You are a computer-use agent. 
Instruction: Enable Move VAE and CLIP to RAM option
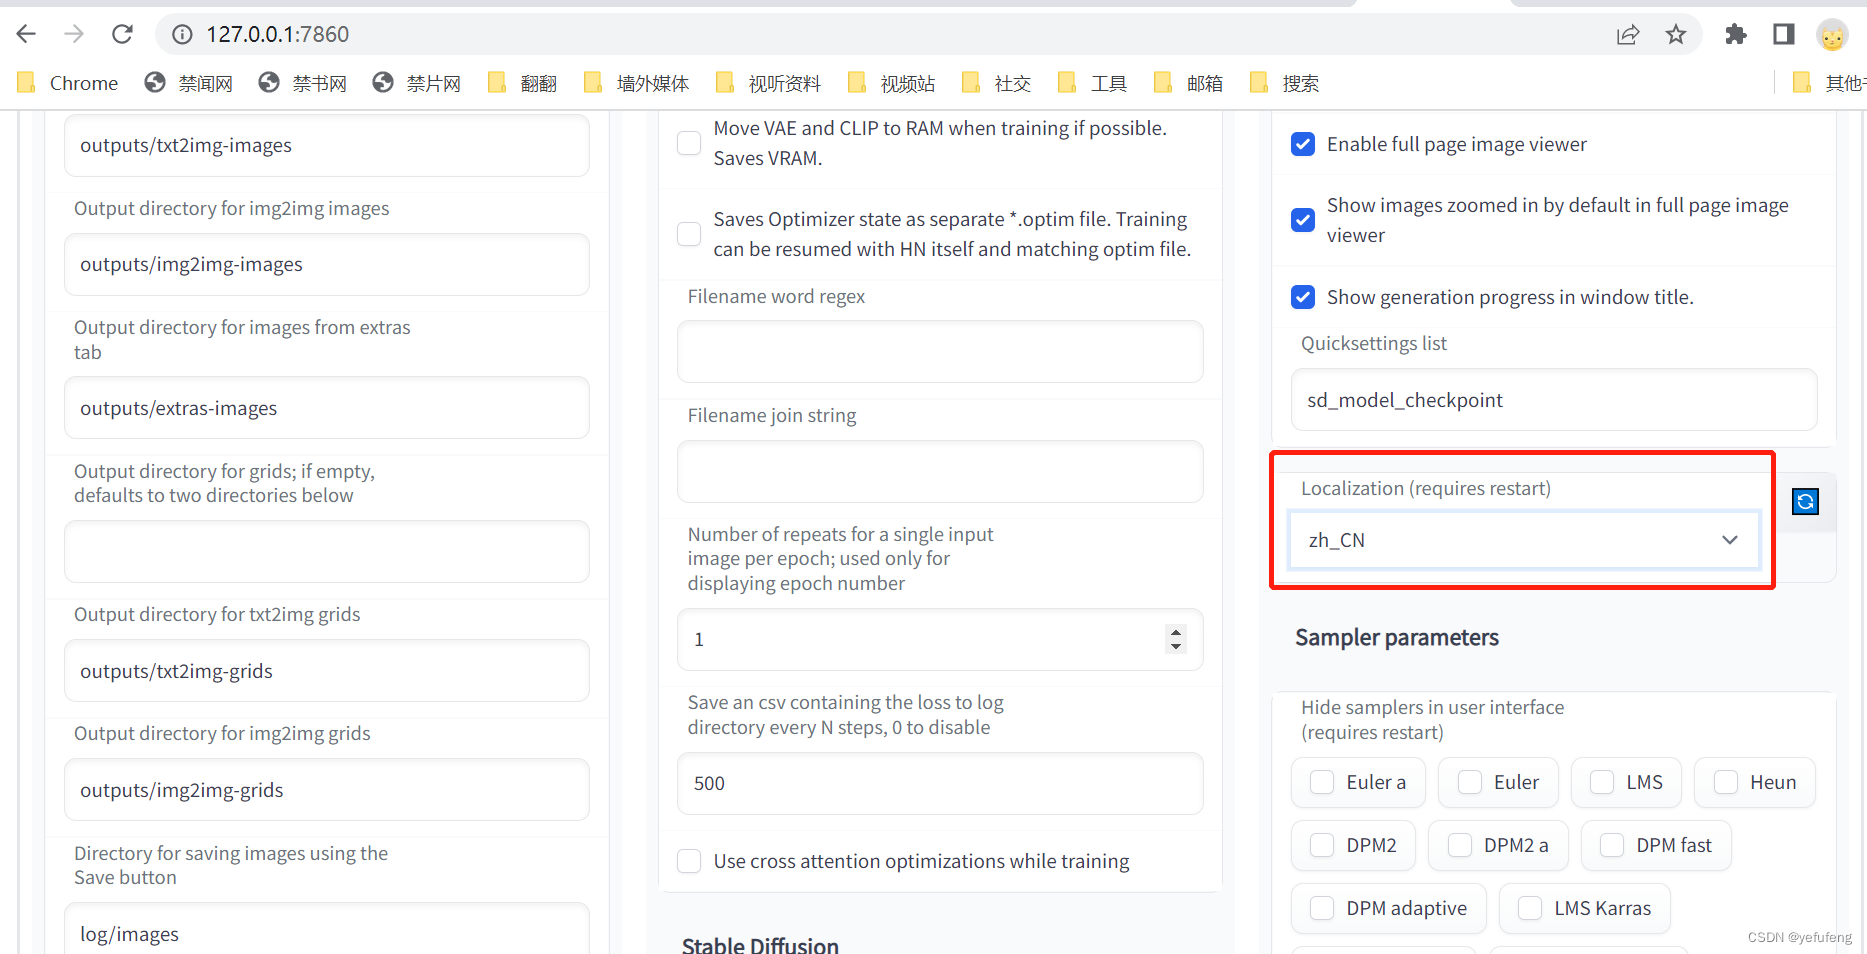click(689, 143)
